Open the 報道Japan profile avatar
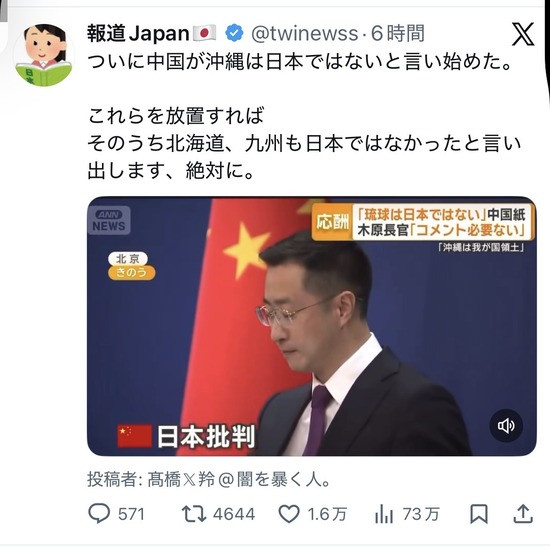The image size is (550, 549). coord(44,55)
